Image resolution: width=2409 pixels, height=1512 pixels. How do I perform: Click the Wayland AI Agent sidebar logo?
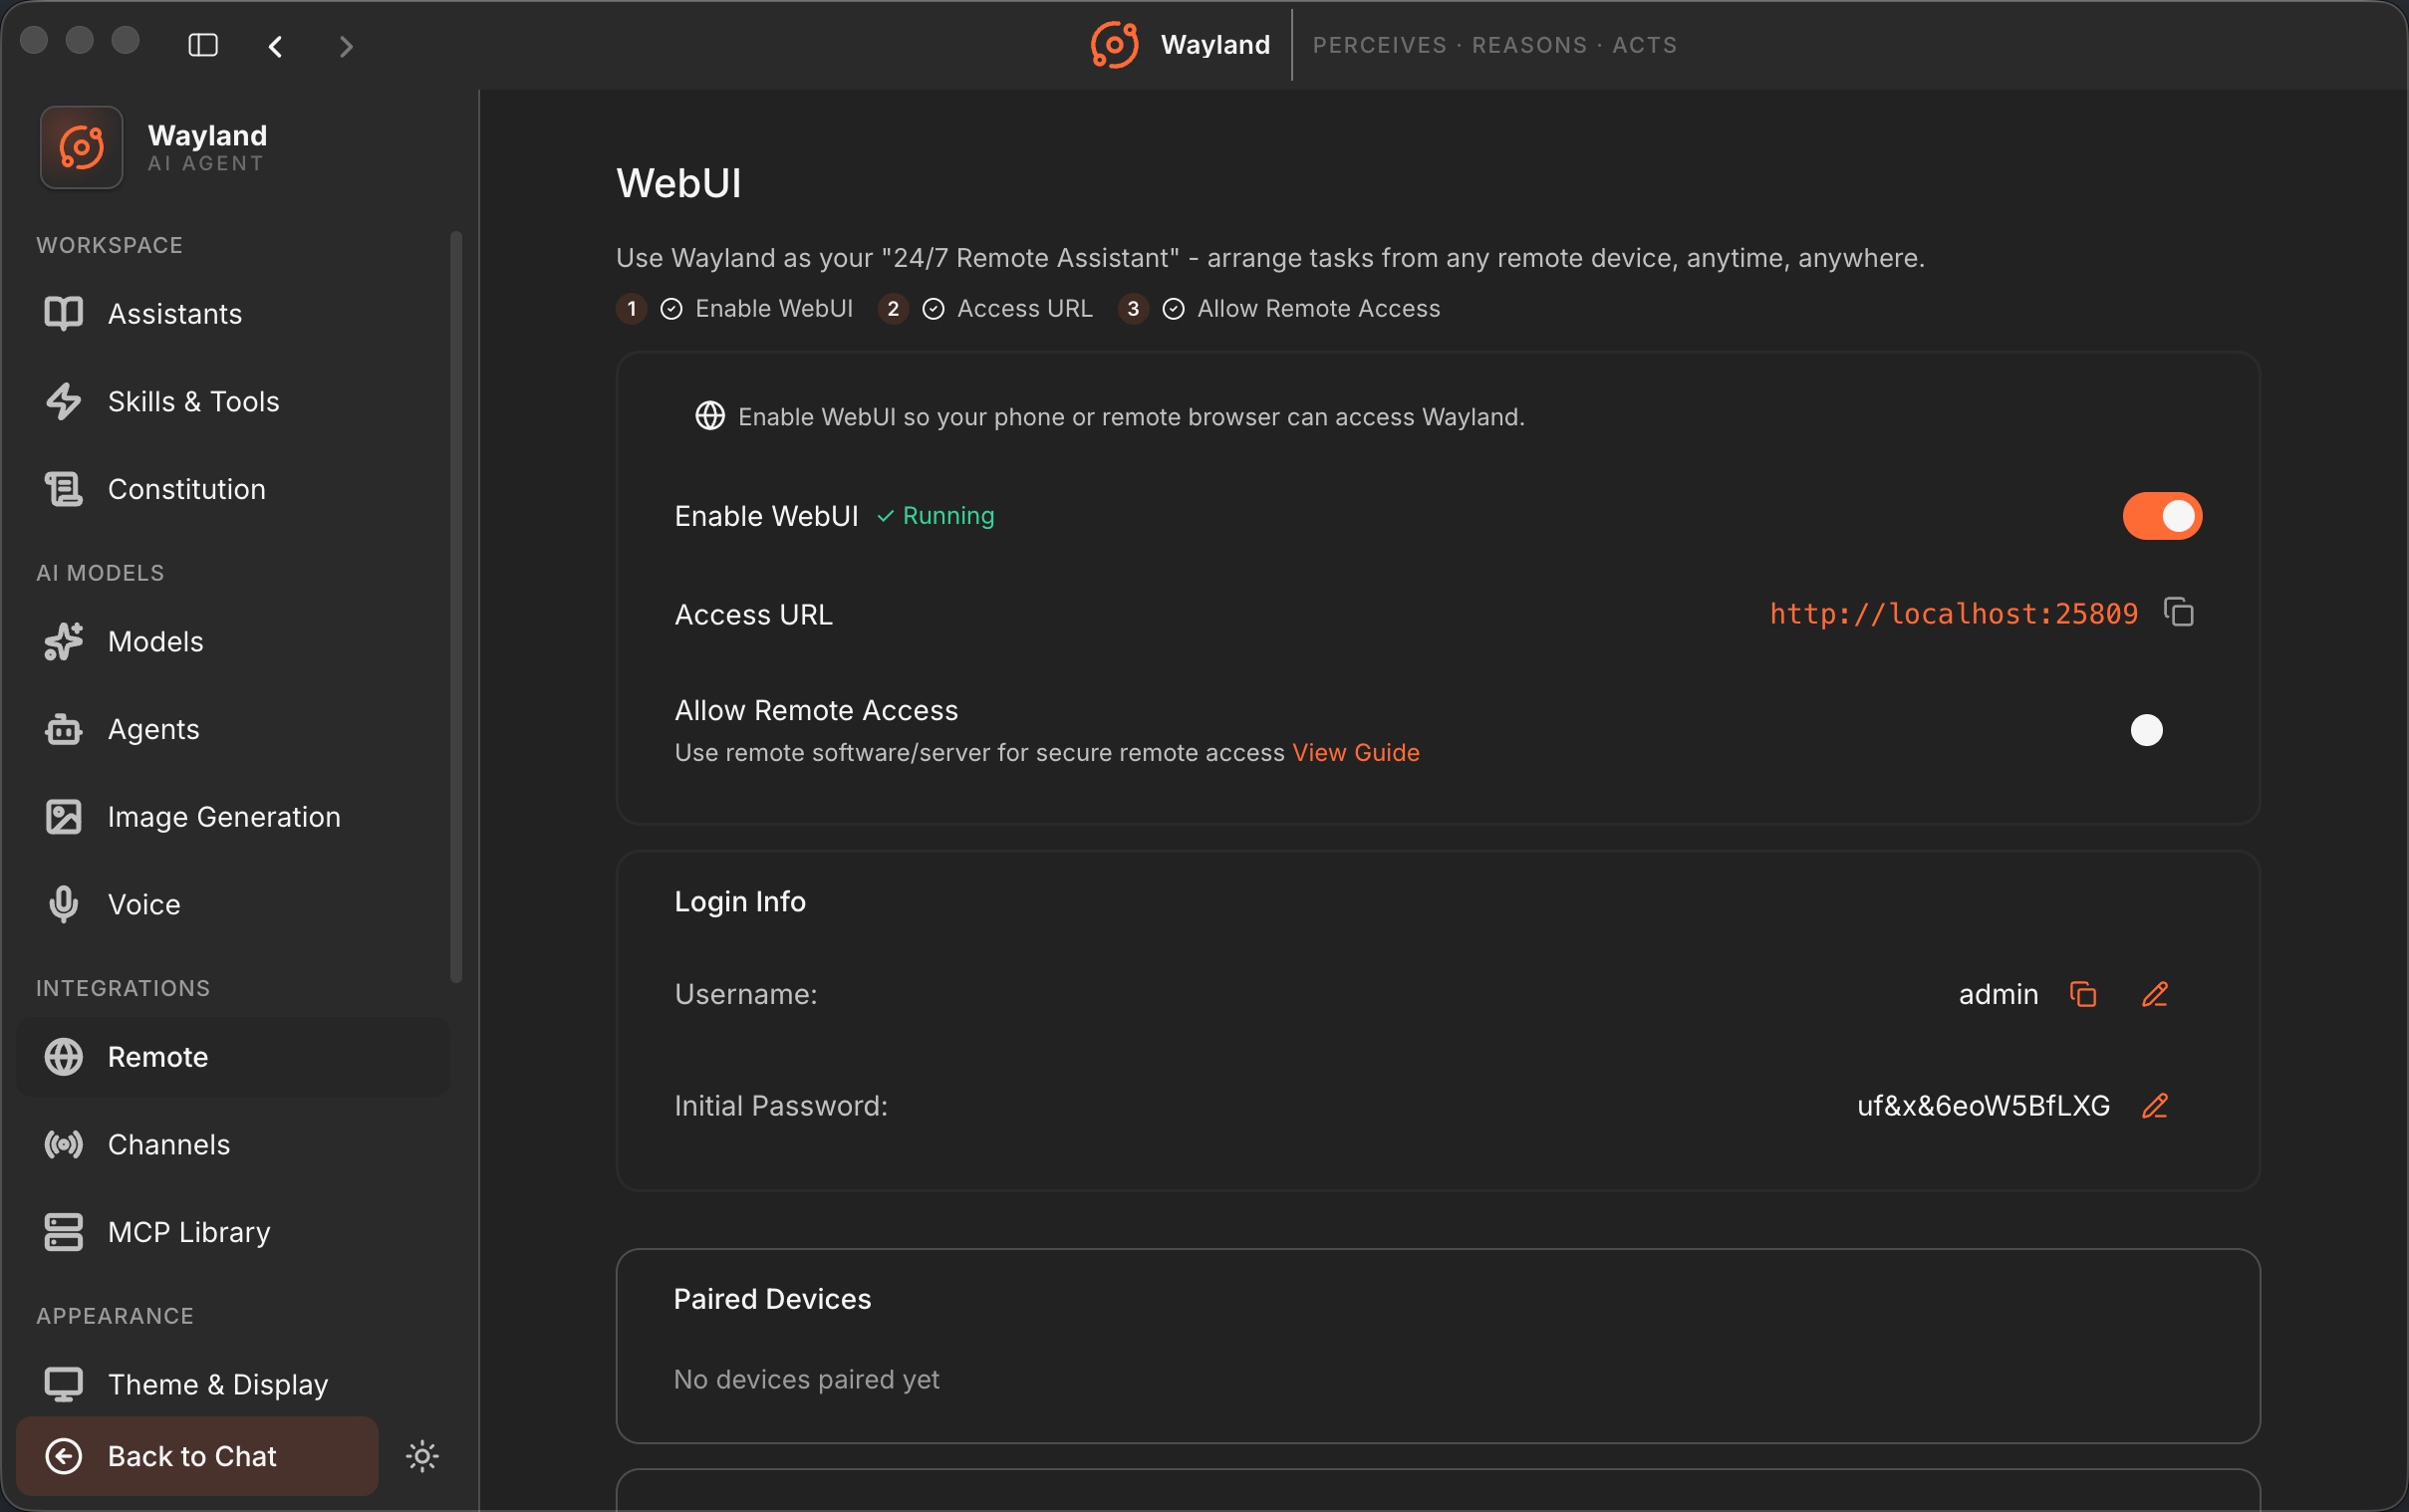point(82,147)
